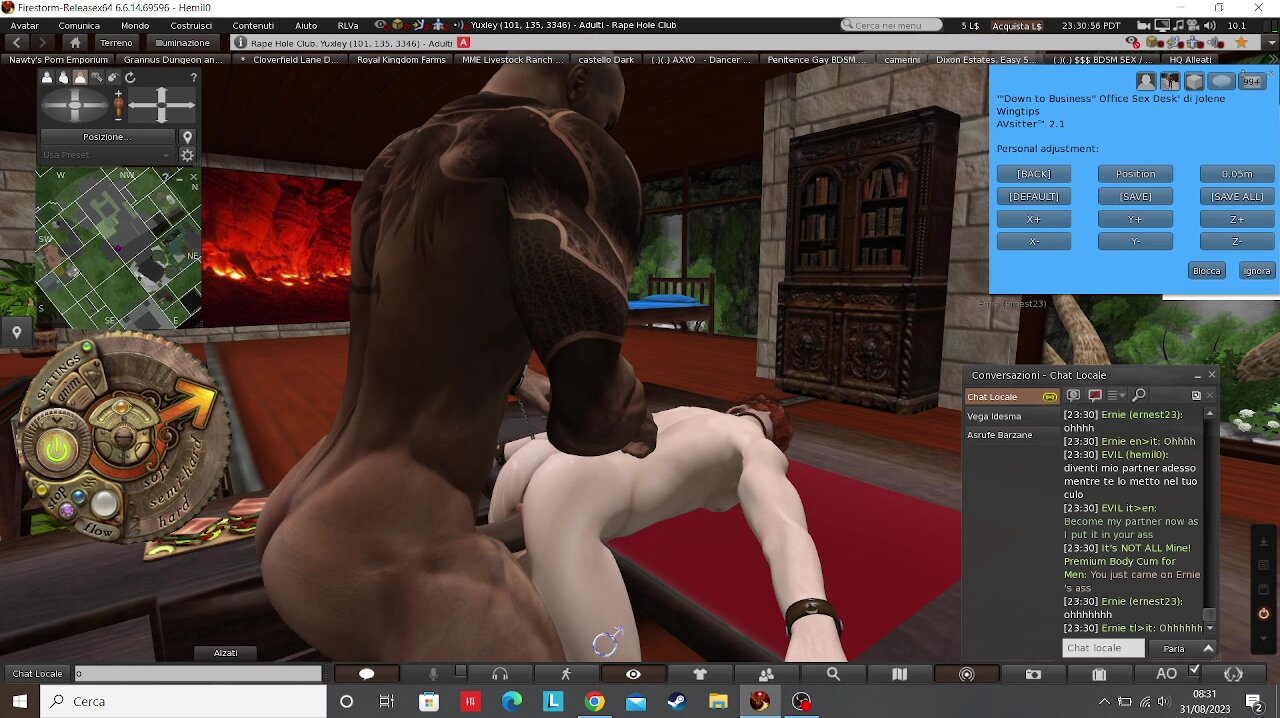Open the appearance shirt icon
The height and width of the screenshot is (718, 1280).
(700, 674)
